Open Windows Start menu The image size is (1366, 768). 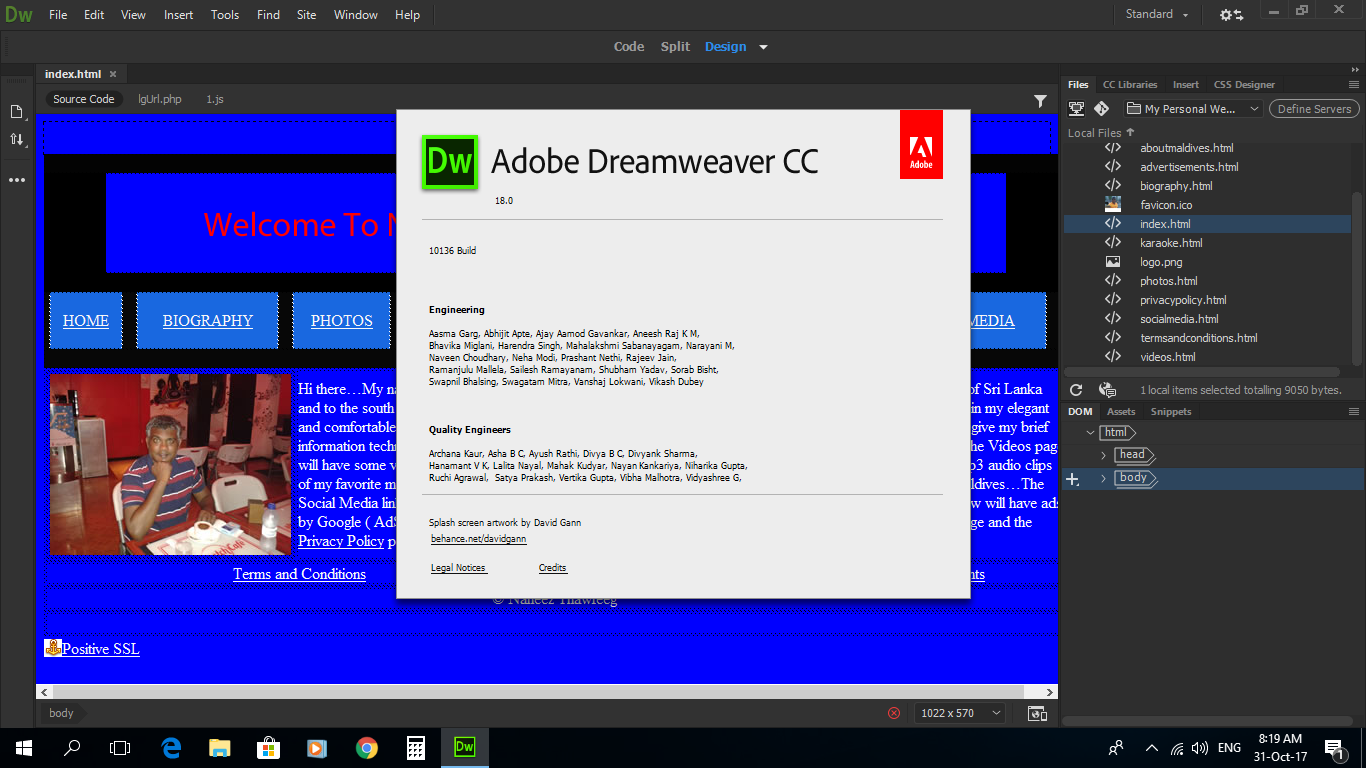(x=23, y=747)
